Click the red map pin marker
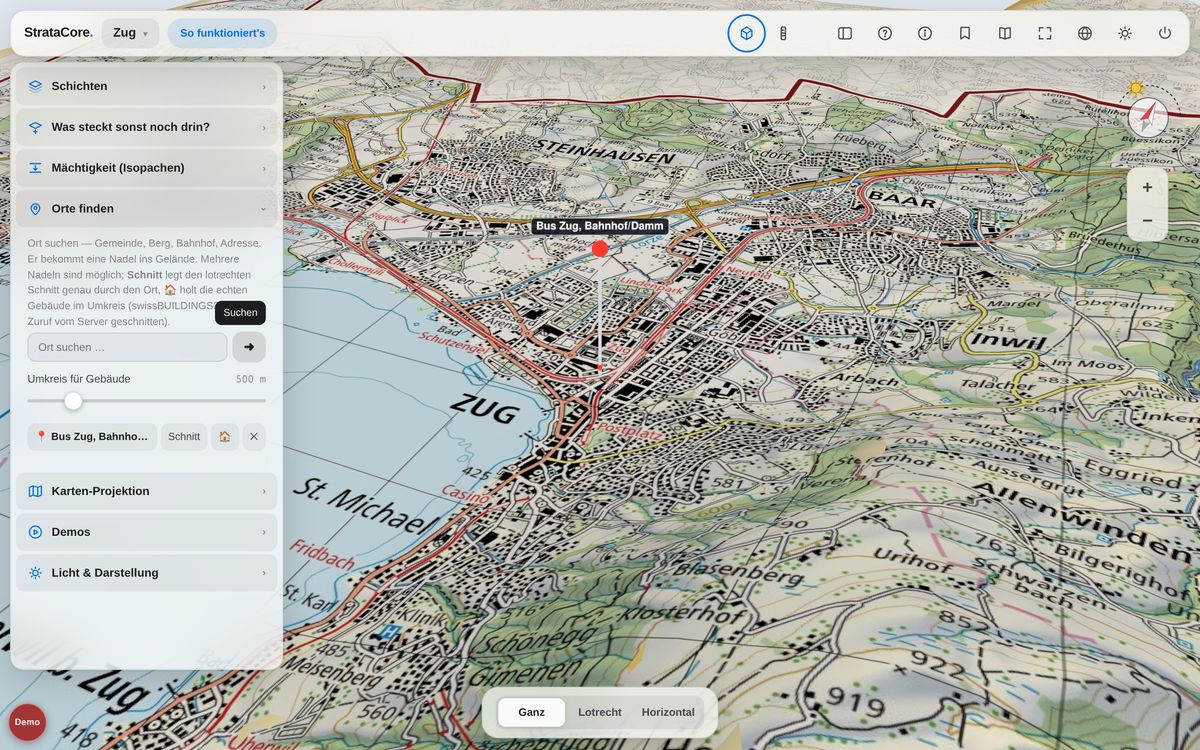 tap(600, 248)
